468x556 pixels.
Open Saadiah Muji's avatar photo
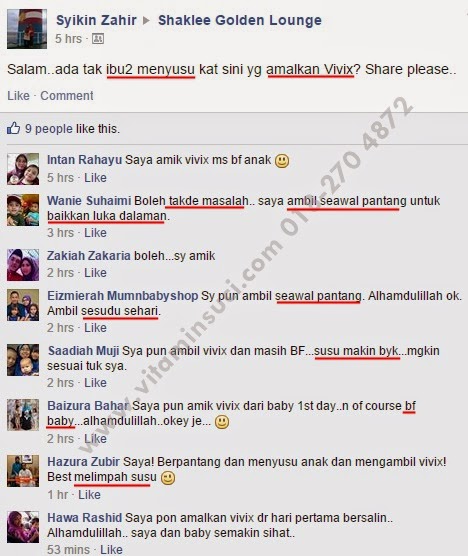[23, 360]
